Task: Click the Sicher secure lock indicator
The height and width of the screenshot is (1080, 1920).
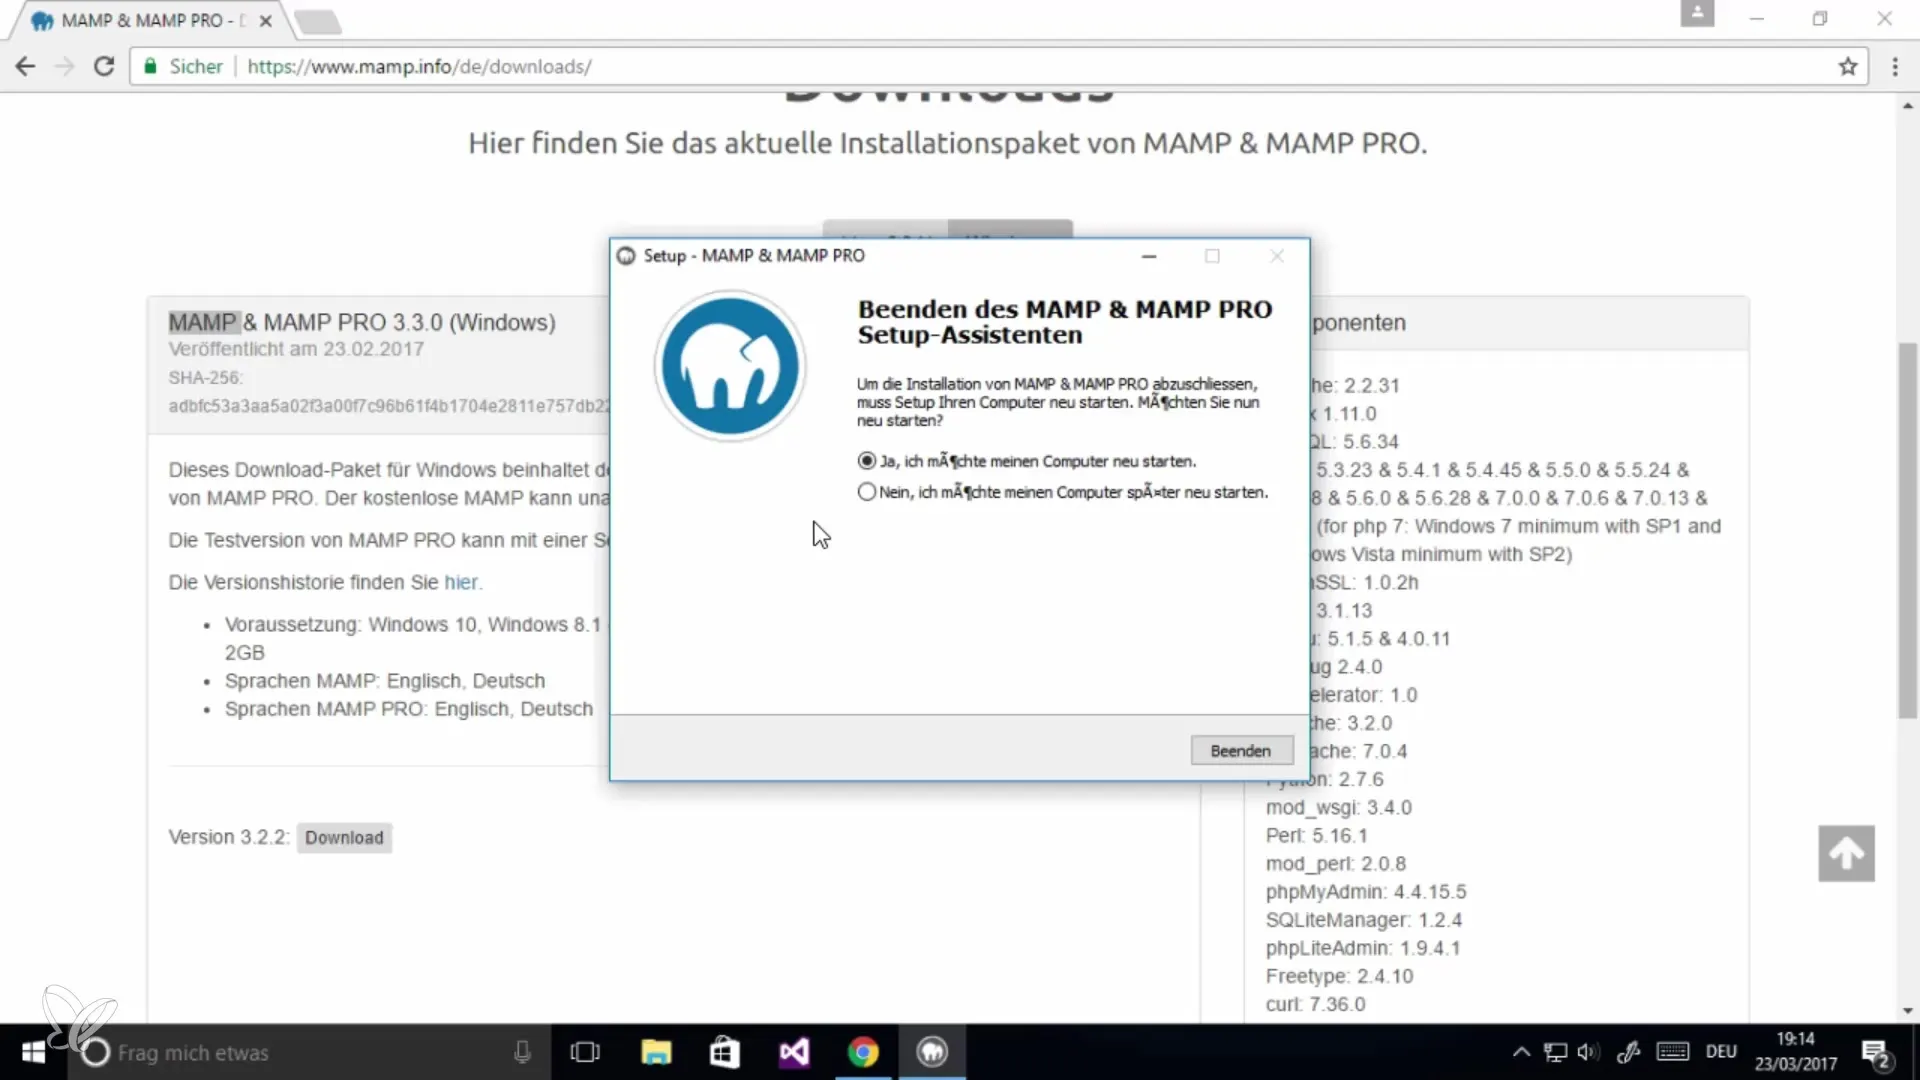Action: click(184, 66)
